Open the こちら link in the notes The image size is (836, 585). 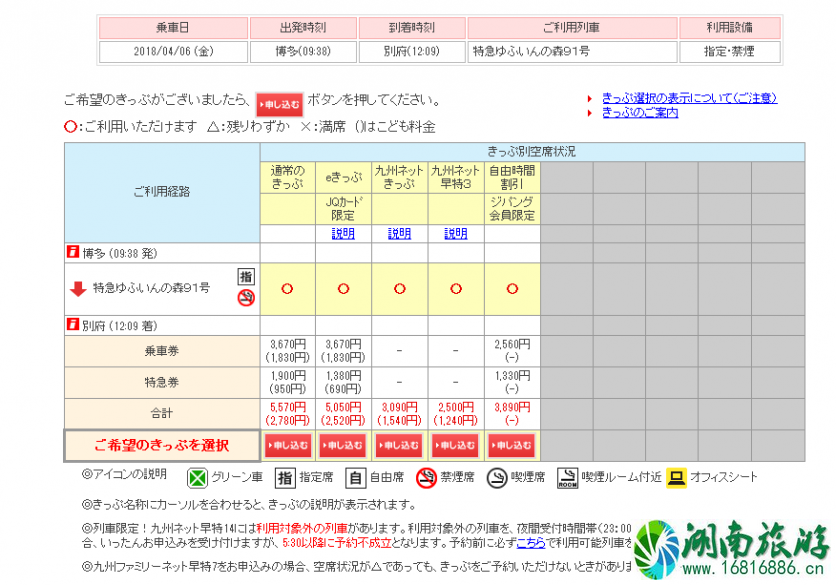point(530,543)
